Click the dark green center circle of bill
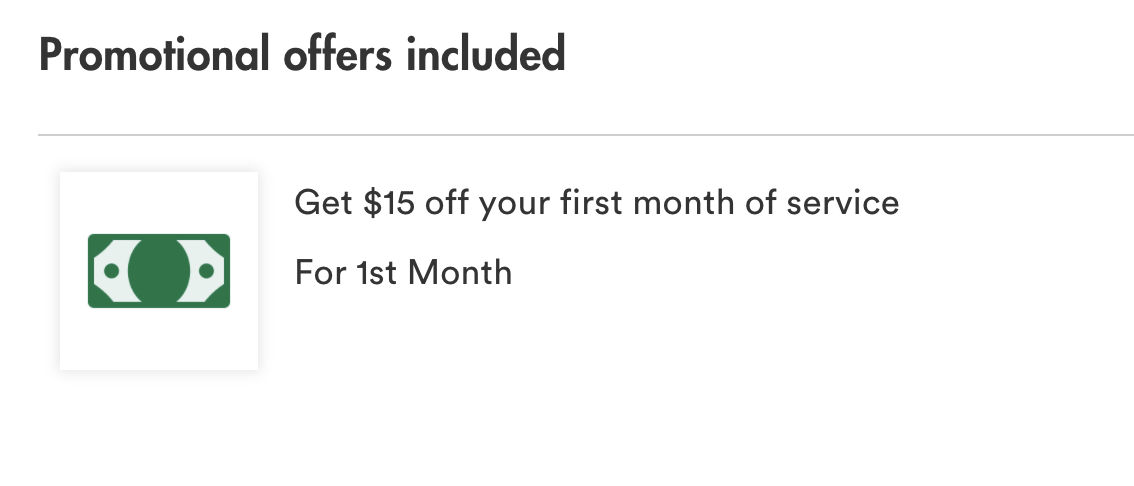 158,271
